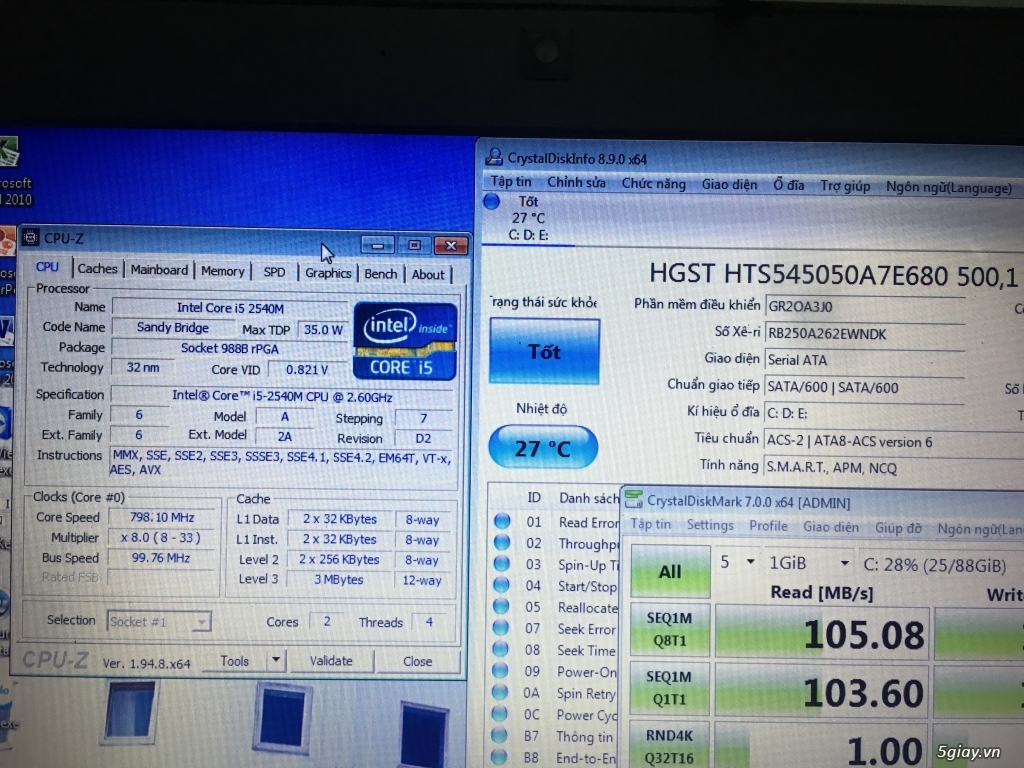This screenshot has width=1024, height=768.
Task: Click the Tốt health status button
Action: coord(544,351)
